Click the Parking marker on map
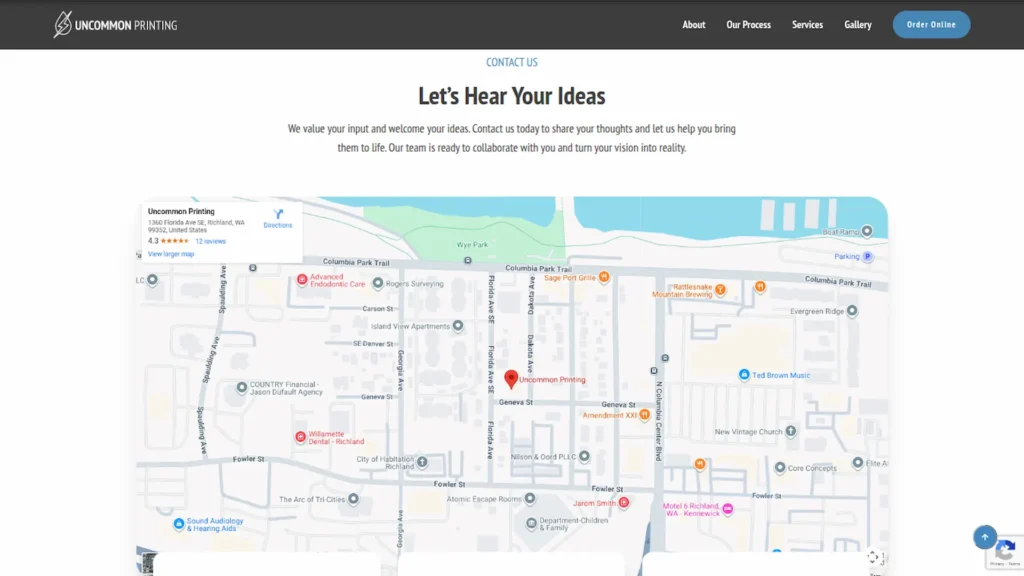The height and width of the screenshot is (576, 1024). (x=868, y=257)
